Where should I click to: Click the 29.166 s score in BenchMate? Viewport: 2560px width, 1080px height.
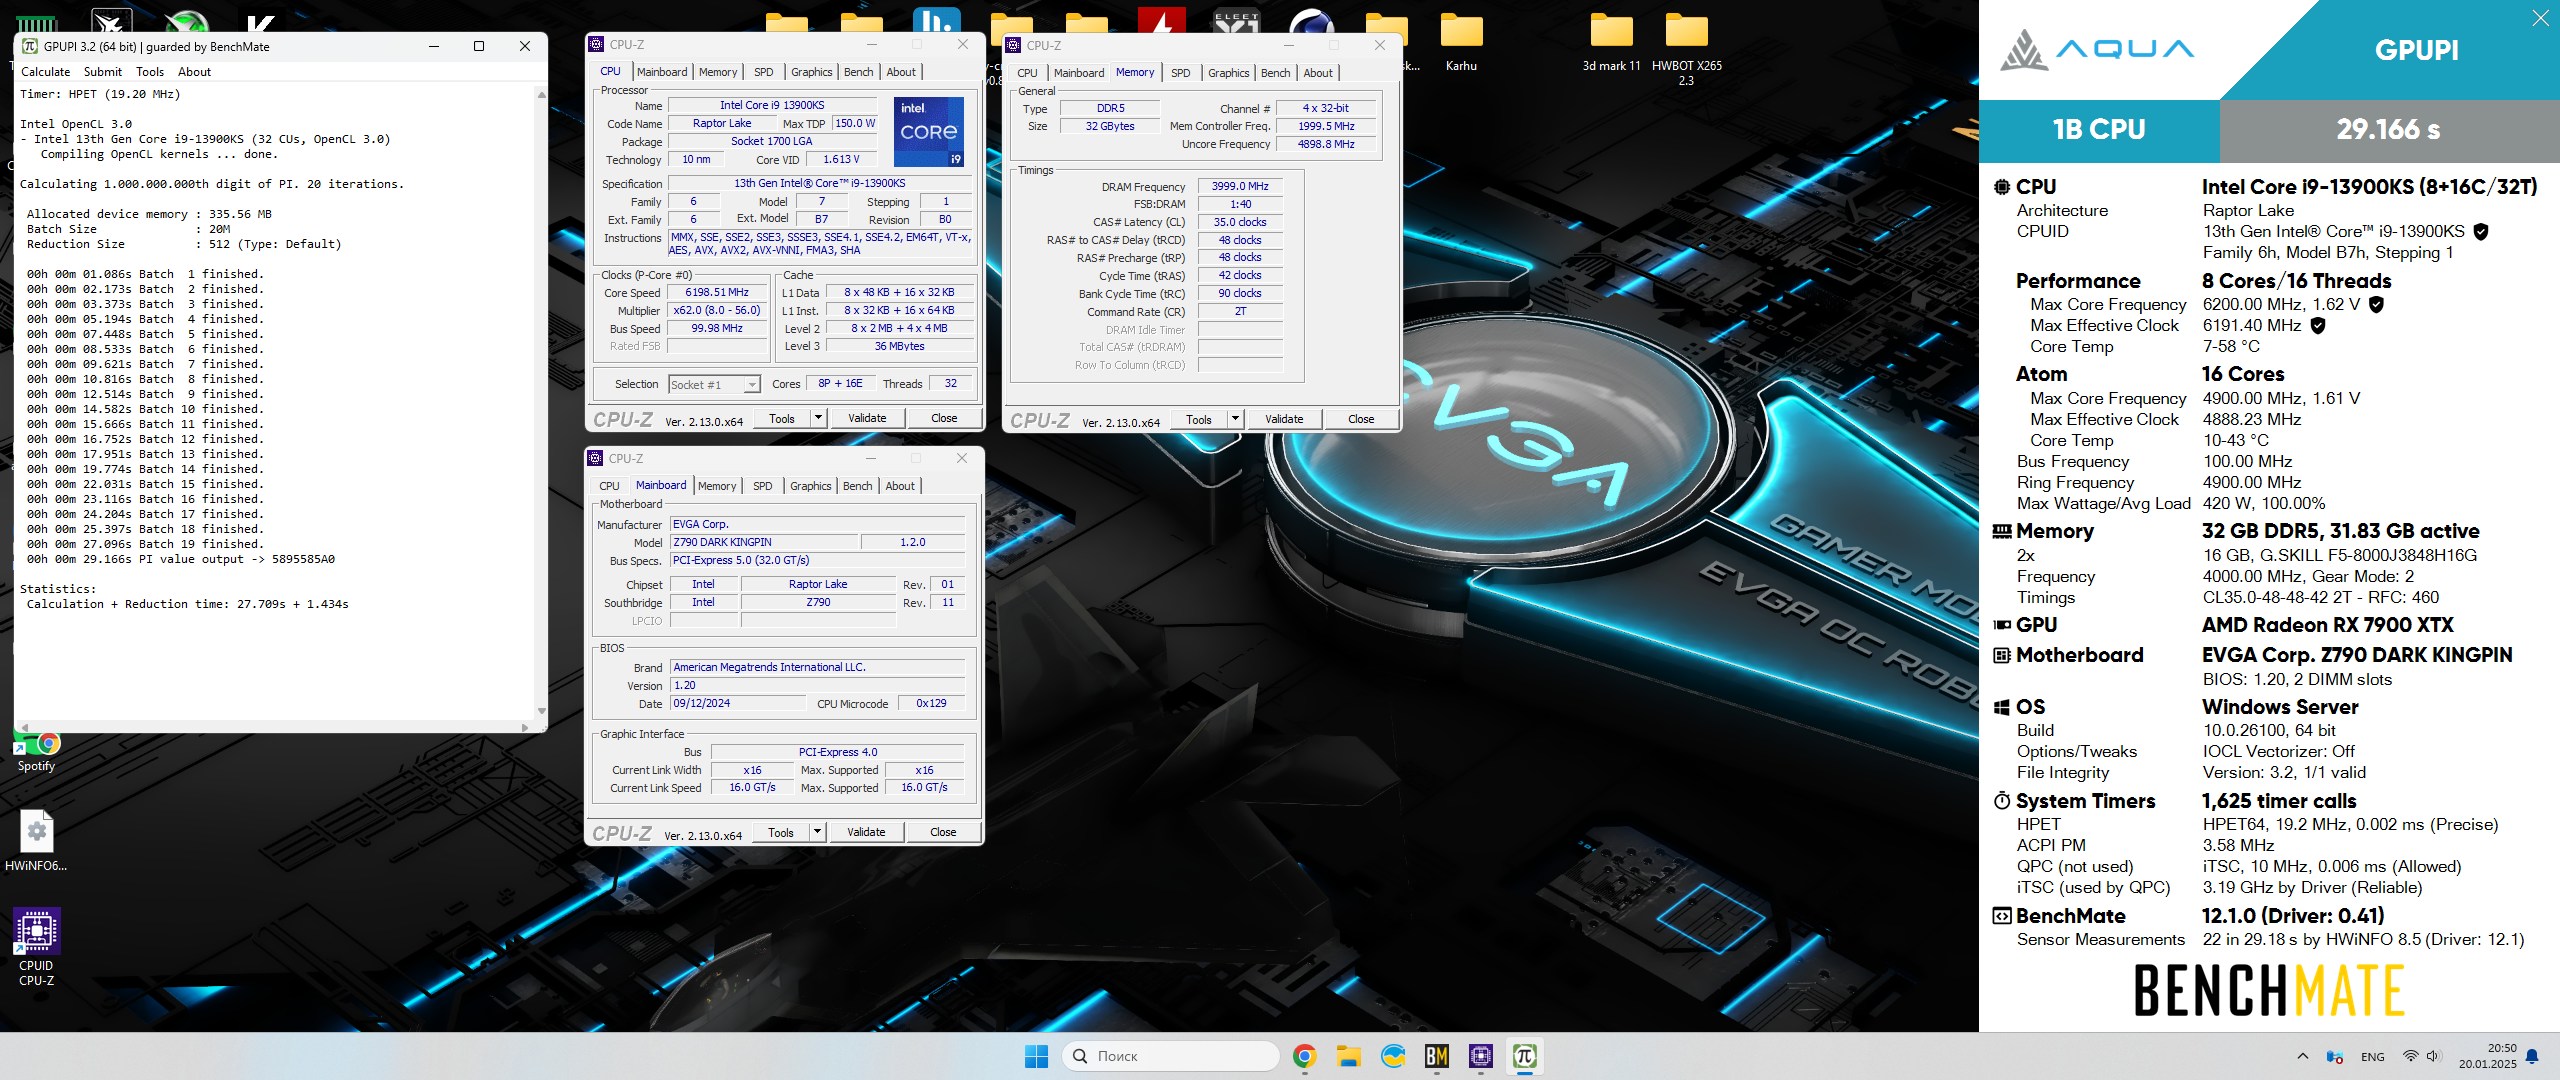coord(2389,130)
